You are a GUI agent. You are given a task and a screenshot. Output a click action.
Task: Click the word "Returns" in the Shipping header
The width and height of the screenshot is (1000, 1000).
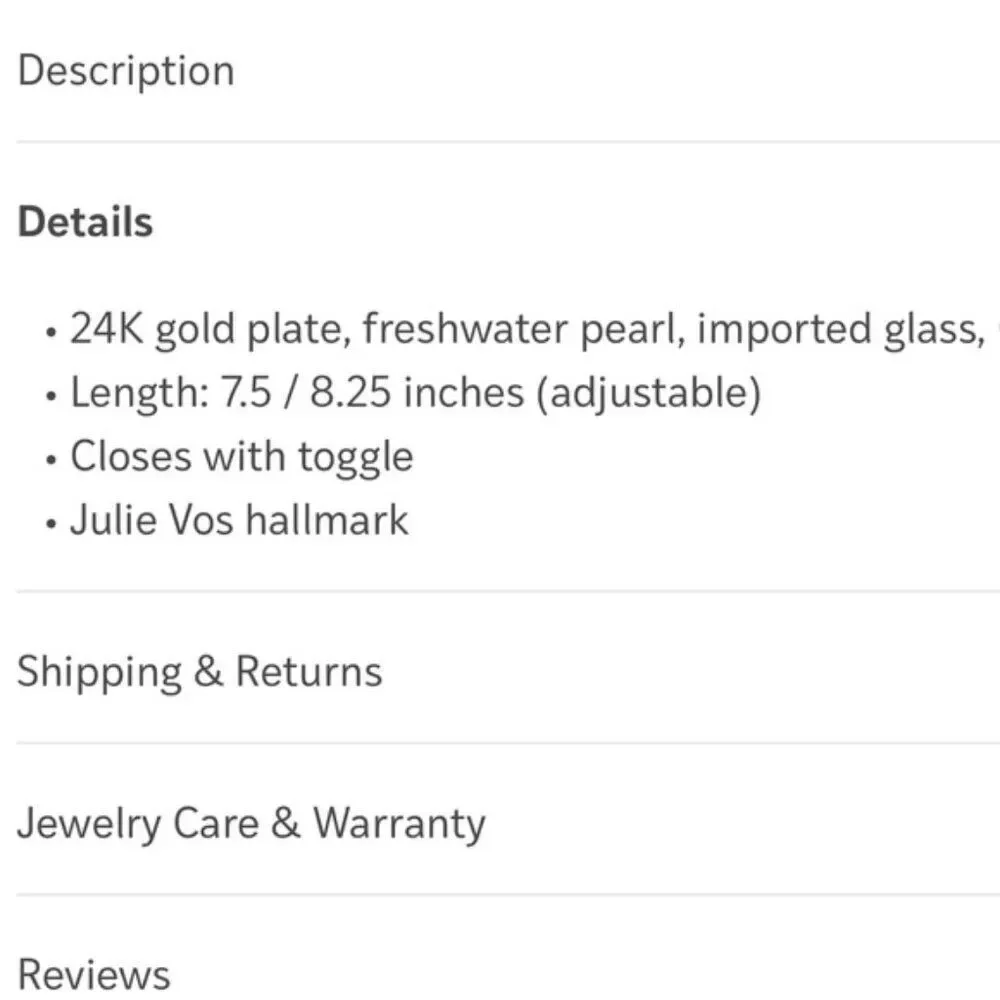308,671
